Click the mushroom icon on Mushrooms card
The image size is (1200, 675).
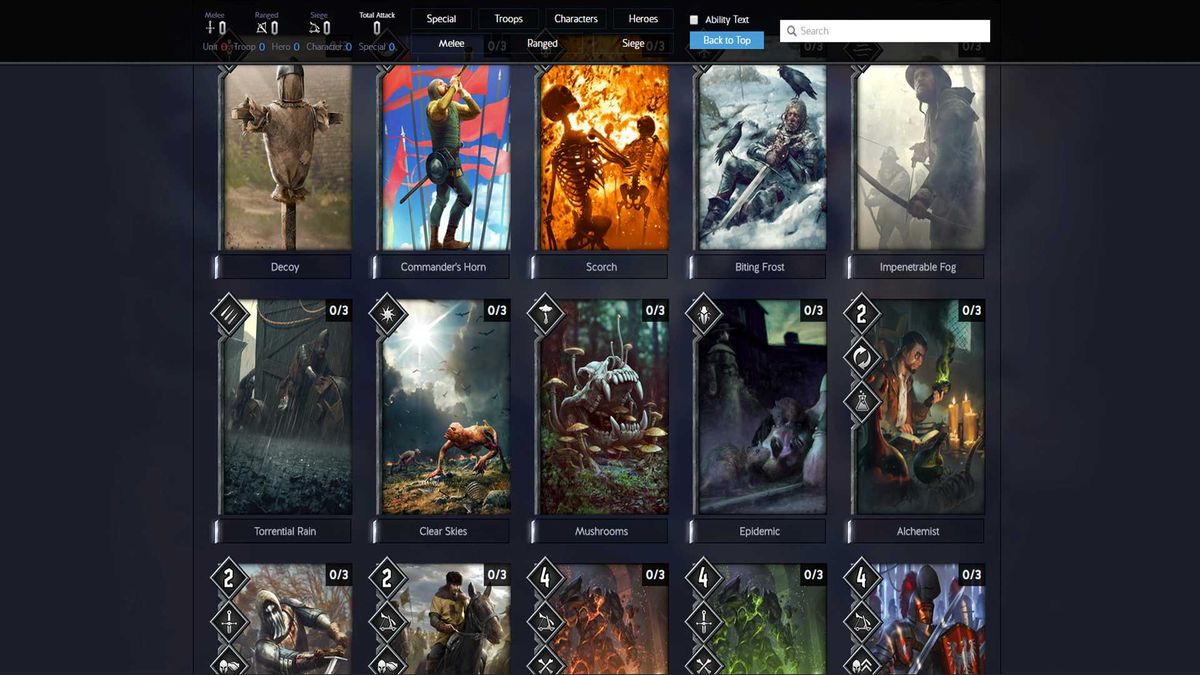pos(545,314)
